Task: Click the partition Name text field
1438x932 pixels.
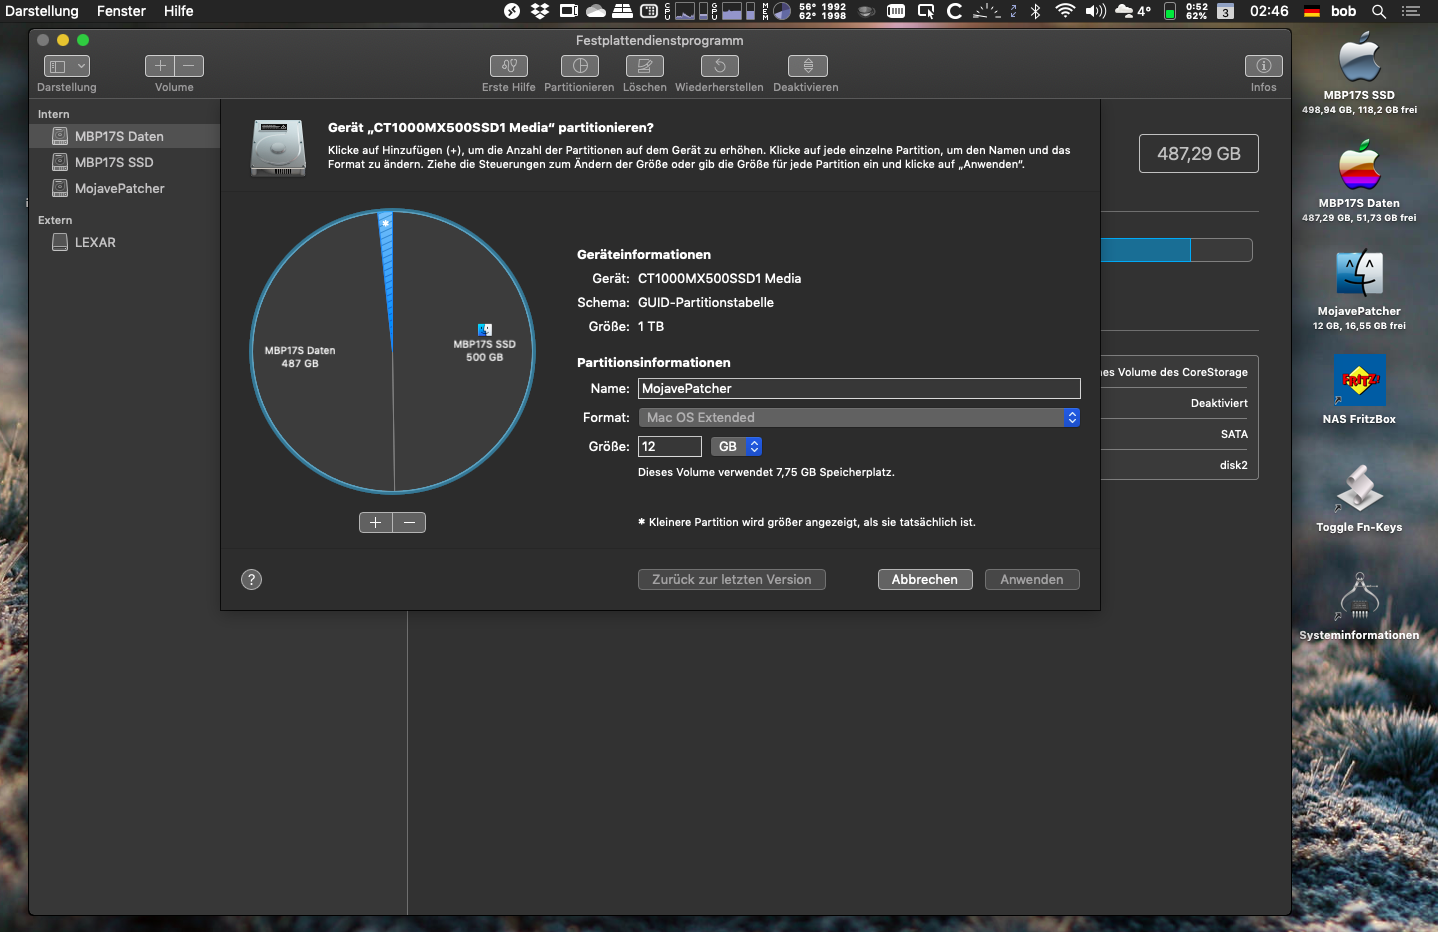Action: 858,389
